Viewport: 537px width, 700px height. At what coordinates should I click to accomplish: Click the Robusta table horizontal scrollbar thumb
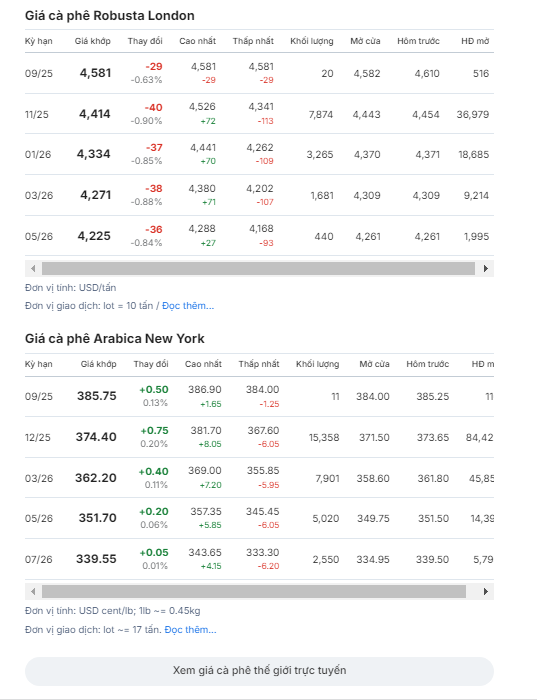click(x=258, y=268)
